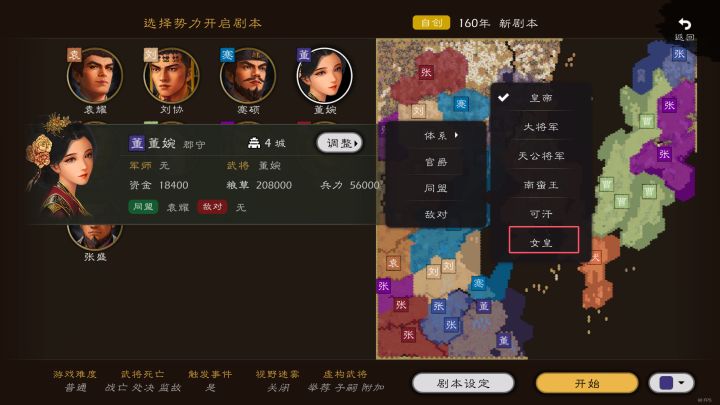This screenshot has height=405, width=720.
Task: Click the red 张 map marker at top
Action: (426, 72)
